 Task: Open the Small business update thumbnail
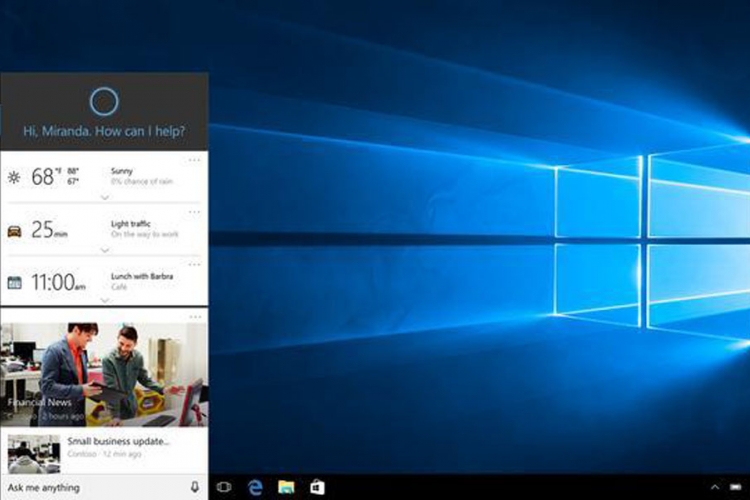pyautogui.click(x=34, y=454)
